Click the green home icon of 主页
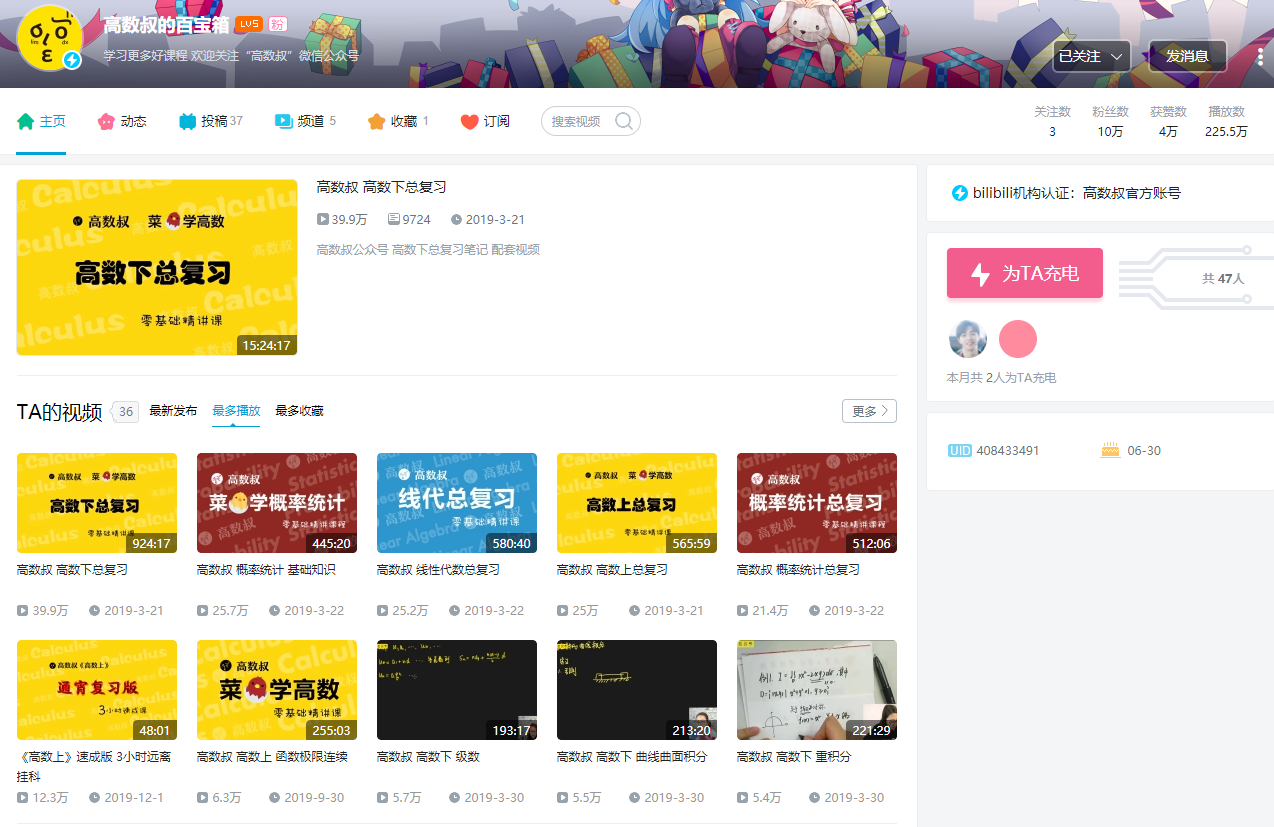 pos(26,121)
